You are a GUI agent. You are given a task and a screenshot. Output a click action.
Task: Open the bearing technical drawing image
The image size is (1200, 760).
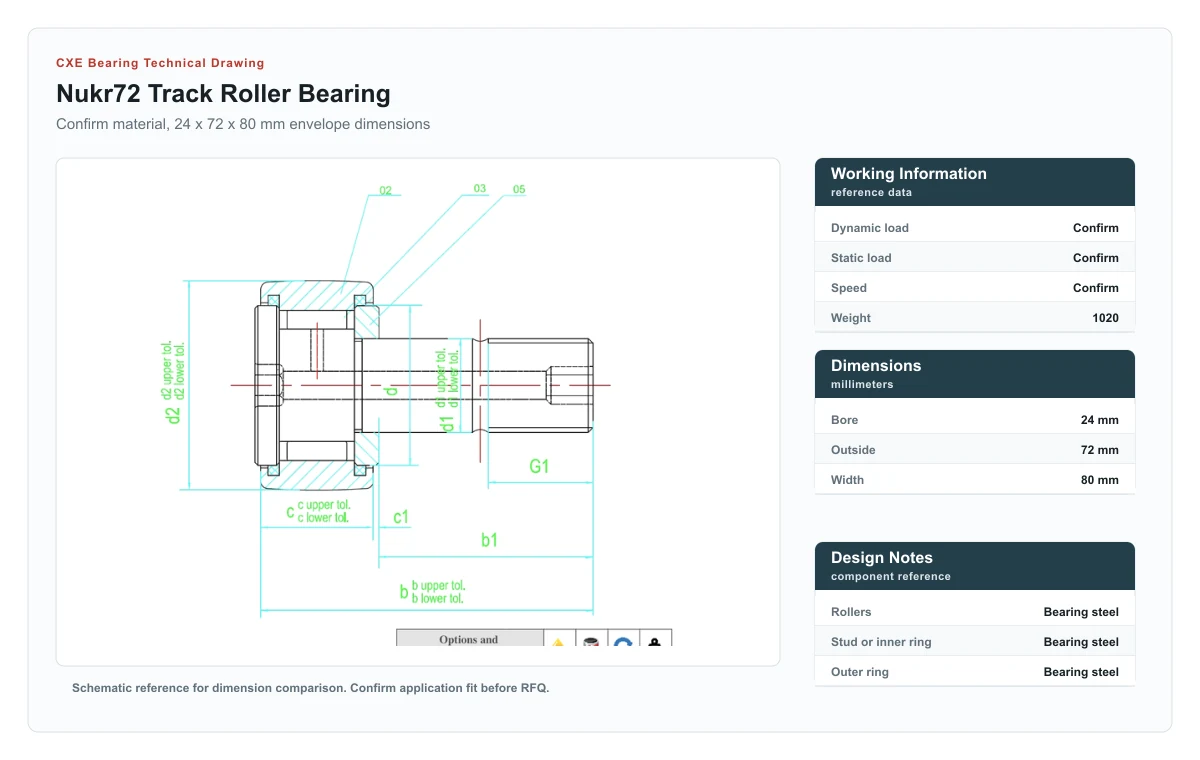pyautogui.click(x=418, y=412)
